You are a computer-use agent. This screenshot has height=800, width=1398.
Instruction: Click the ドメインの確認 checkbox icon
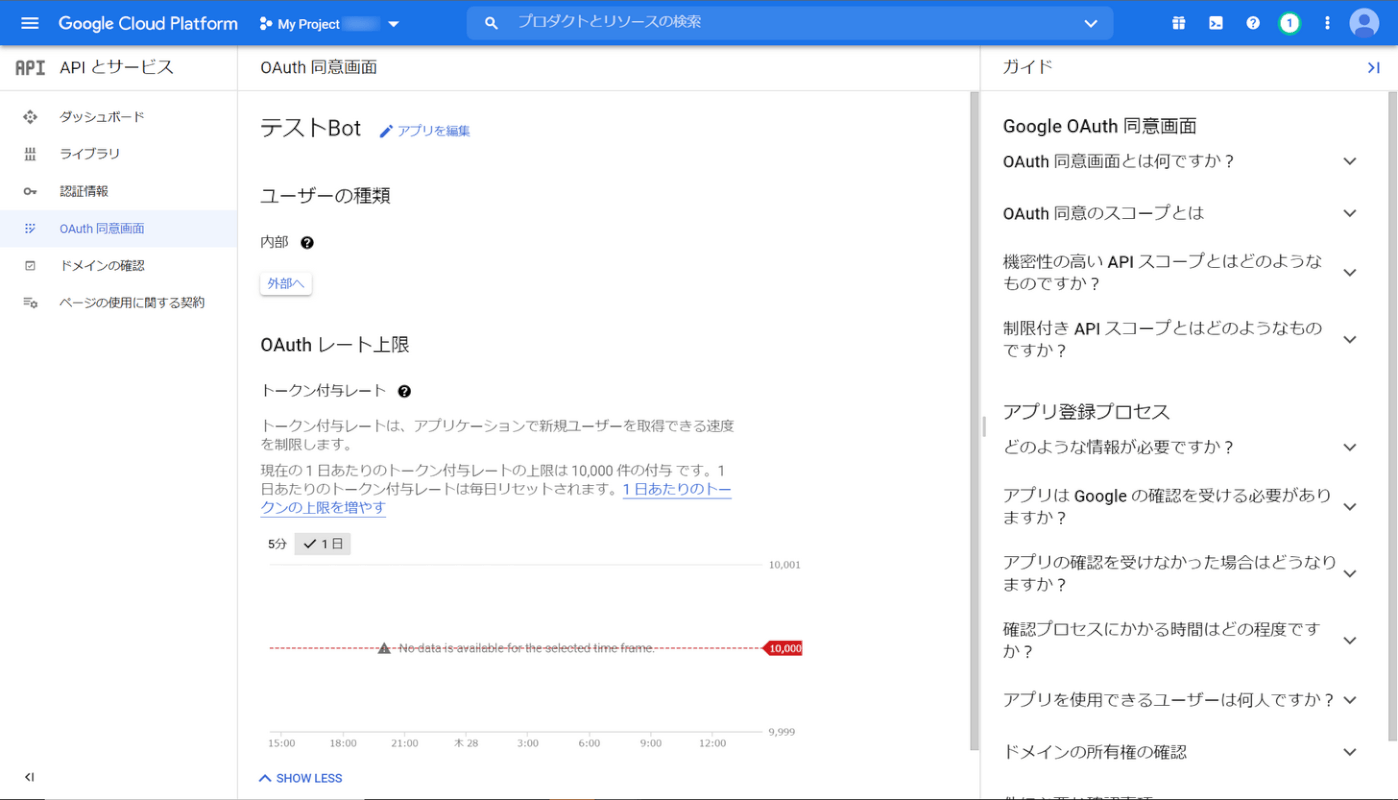[30, 265]
